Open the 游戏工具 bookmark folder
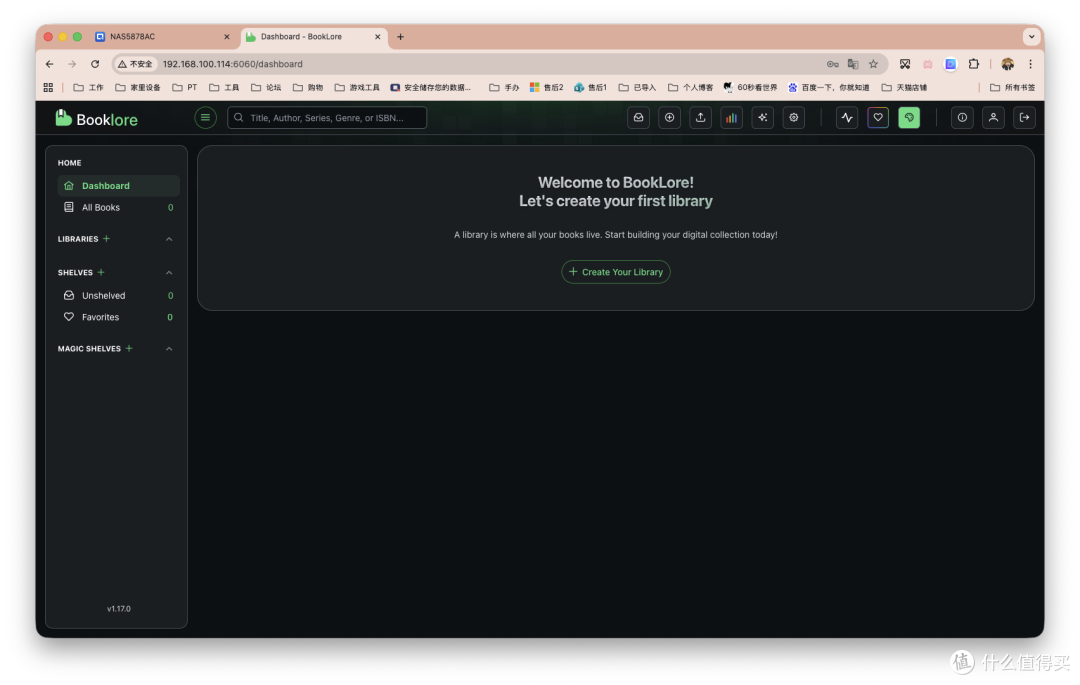 coord(357,87)
